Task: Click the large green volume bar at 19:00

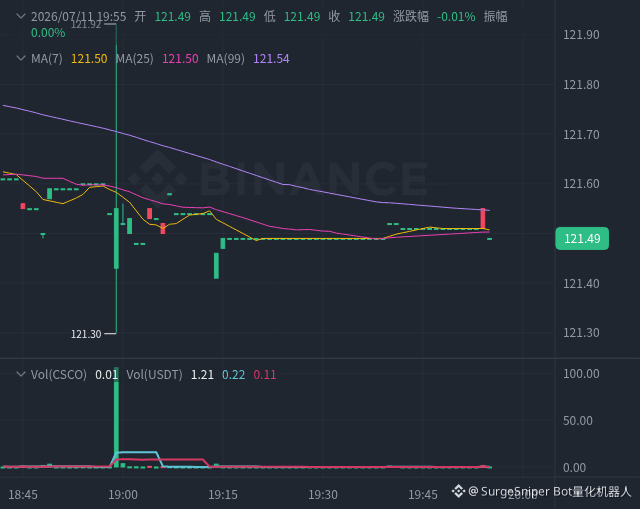Action: pos(116,417)
